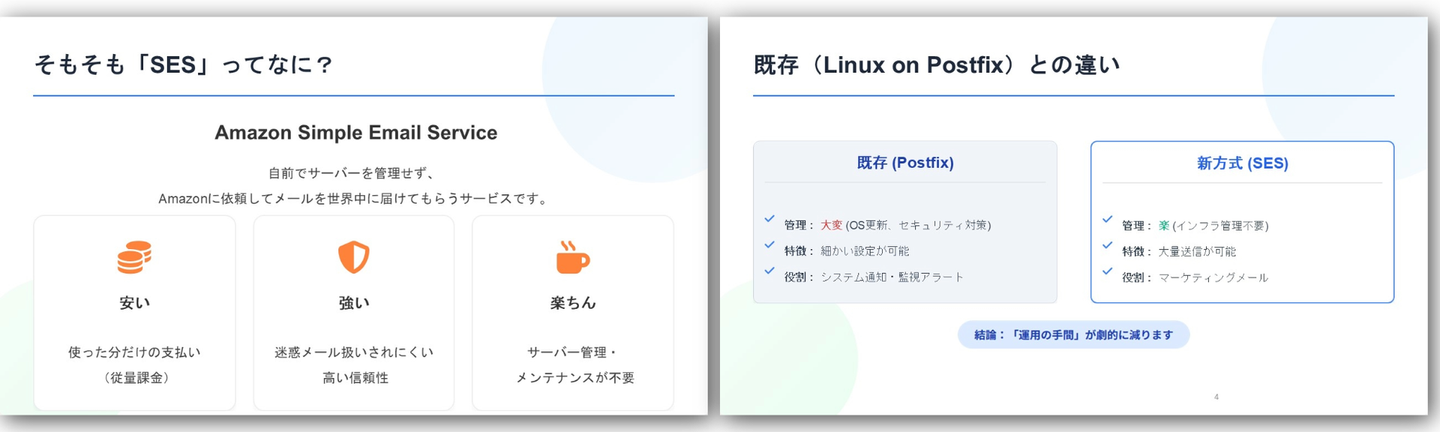Click the checkmark beside 大量送信が可能
1440x432 pixels.
click(1107, 245)
